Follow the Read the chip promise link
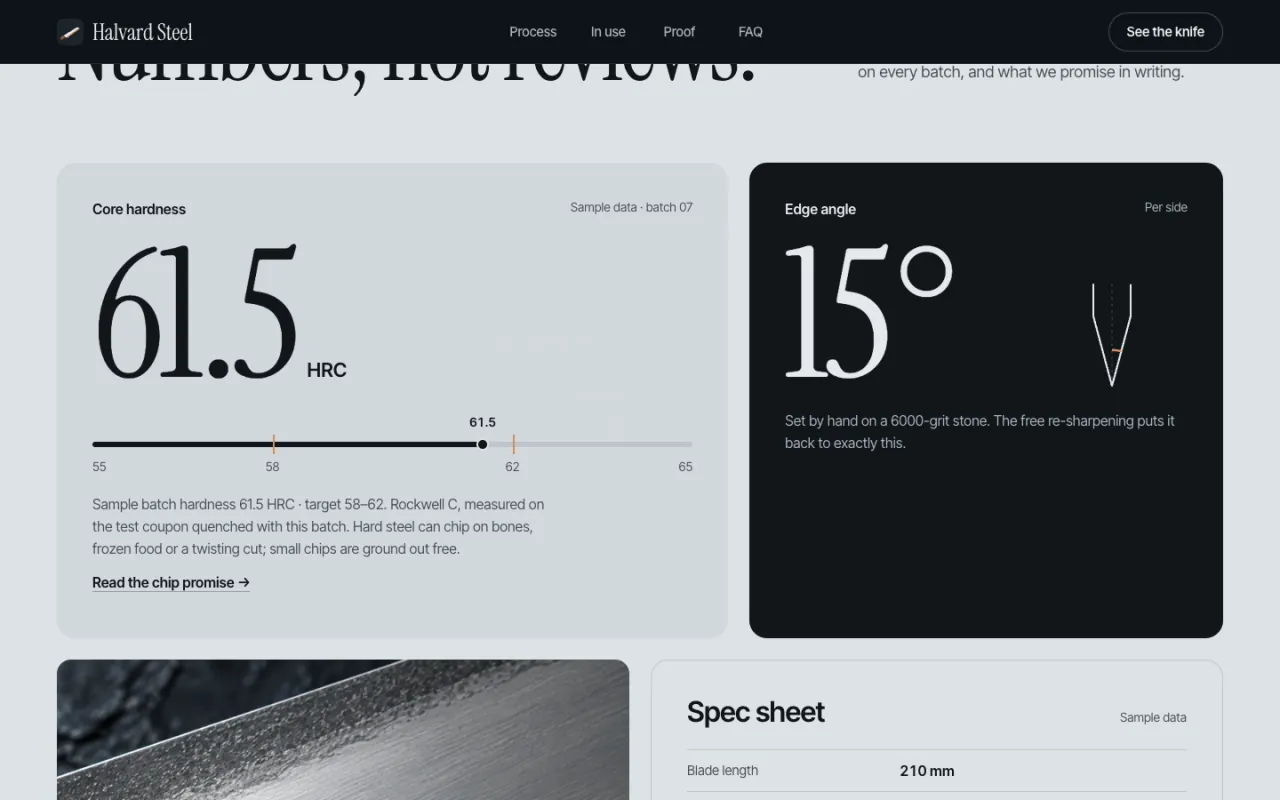Image resolution: width=1280 pixels, height=800 pixels. pyautogui.click(x=171, y=583)
